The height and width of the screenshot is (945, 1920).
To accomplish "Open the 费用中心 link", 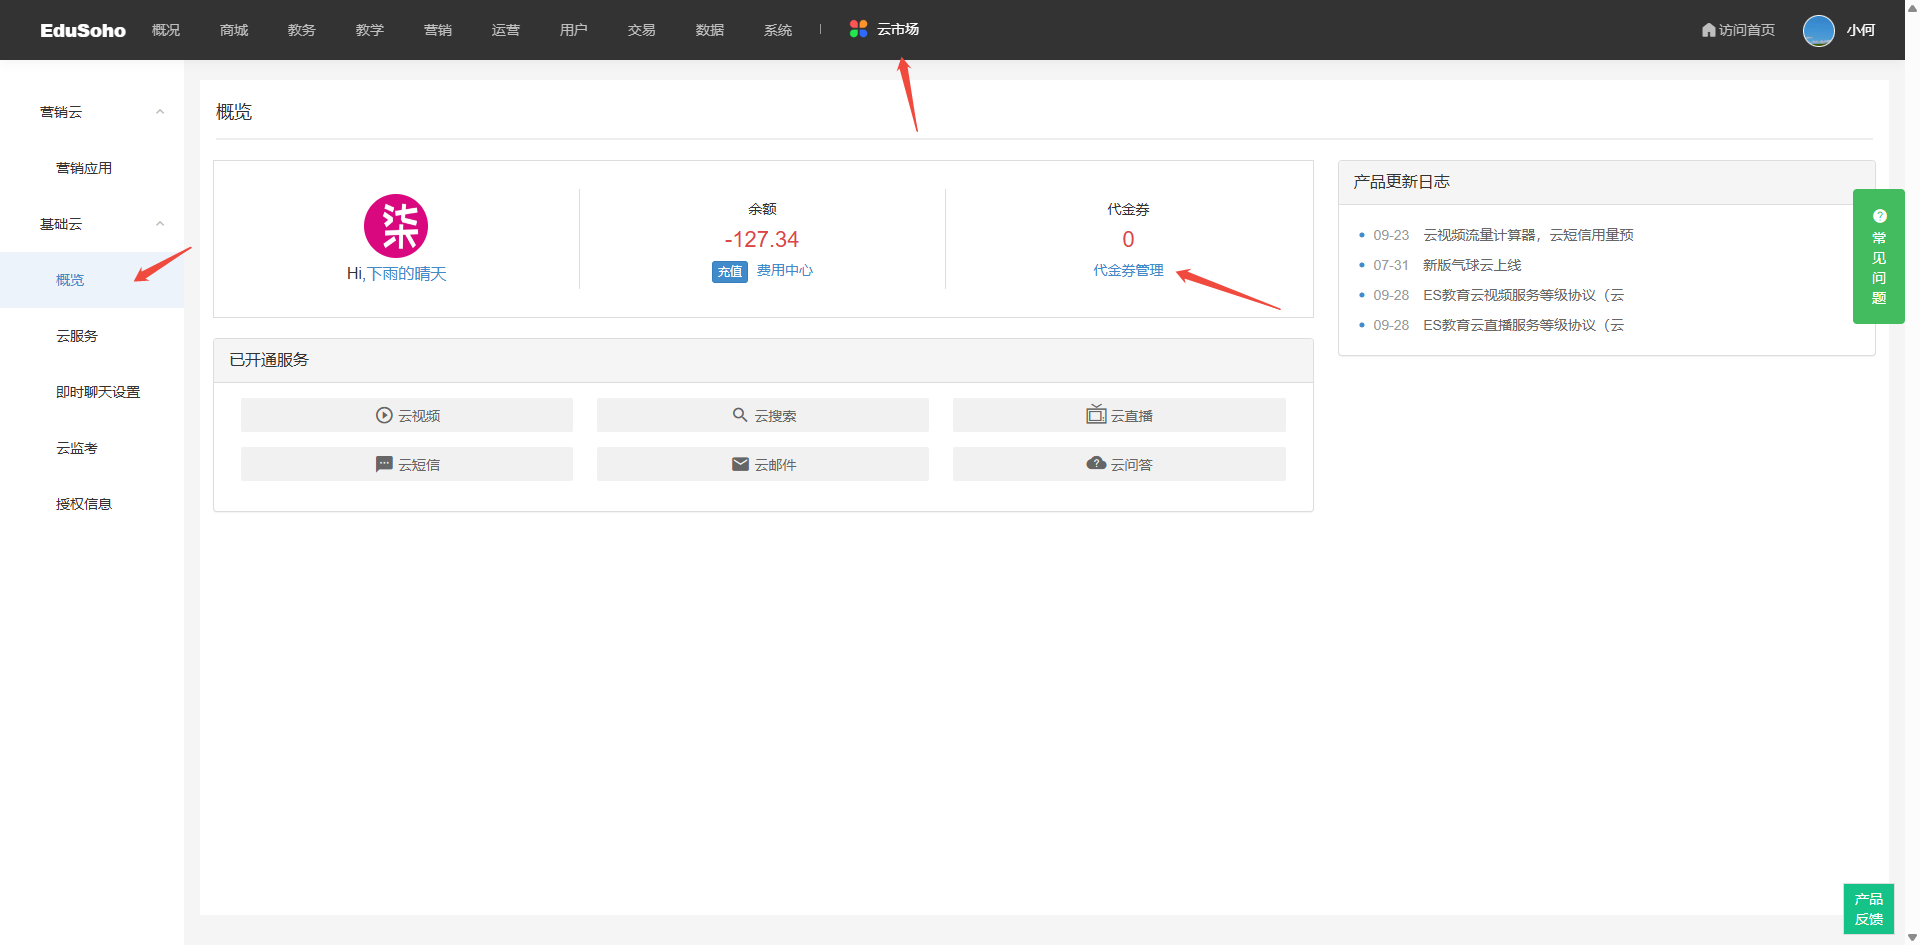I will pyautogui.click(x=785, y=270).
